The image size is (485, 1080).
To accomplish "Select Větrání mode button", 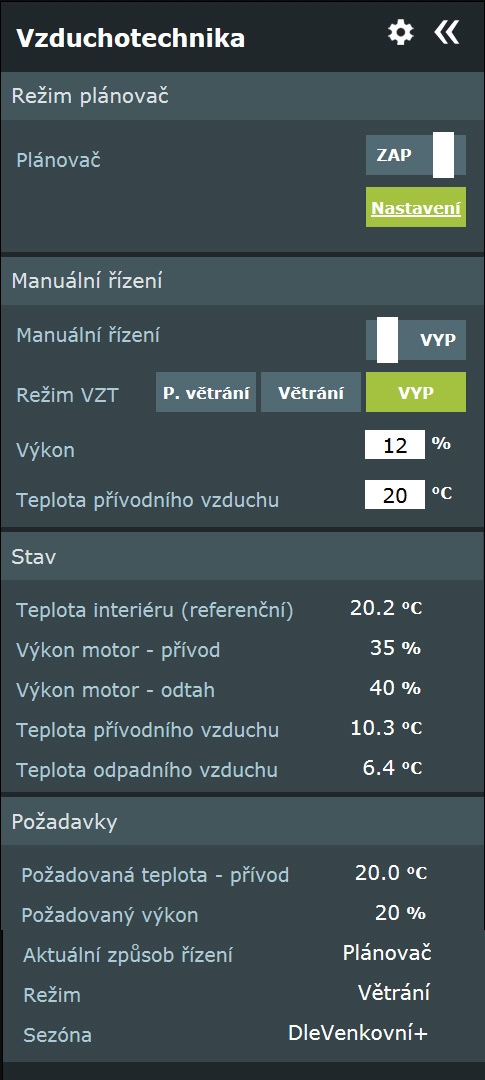I will 311,393.
